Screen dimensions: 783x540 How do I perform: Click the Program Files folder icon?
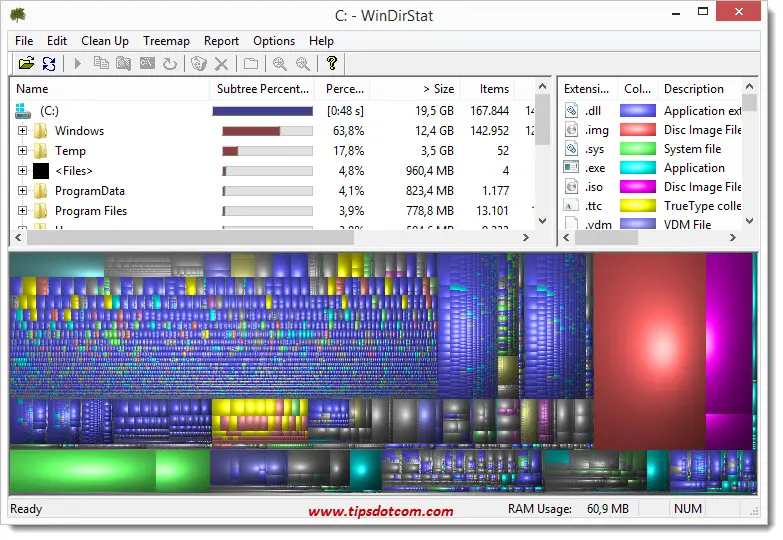tap(40, 211)
